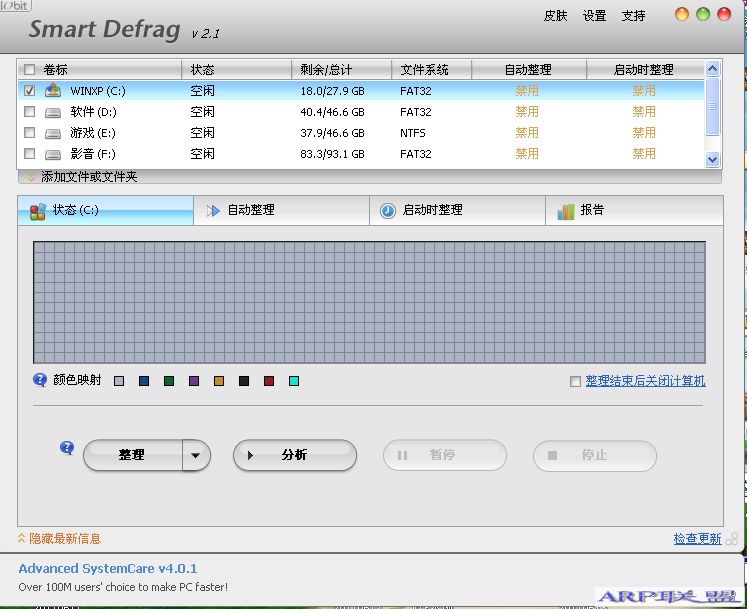Click the black color map swatch
This screenshot has height=609, width=747.
point(244,381)
